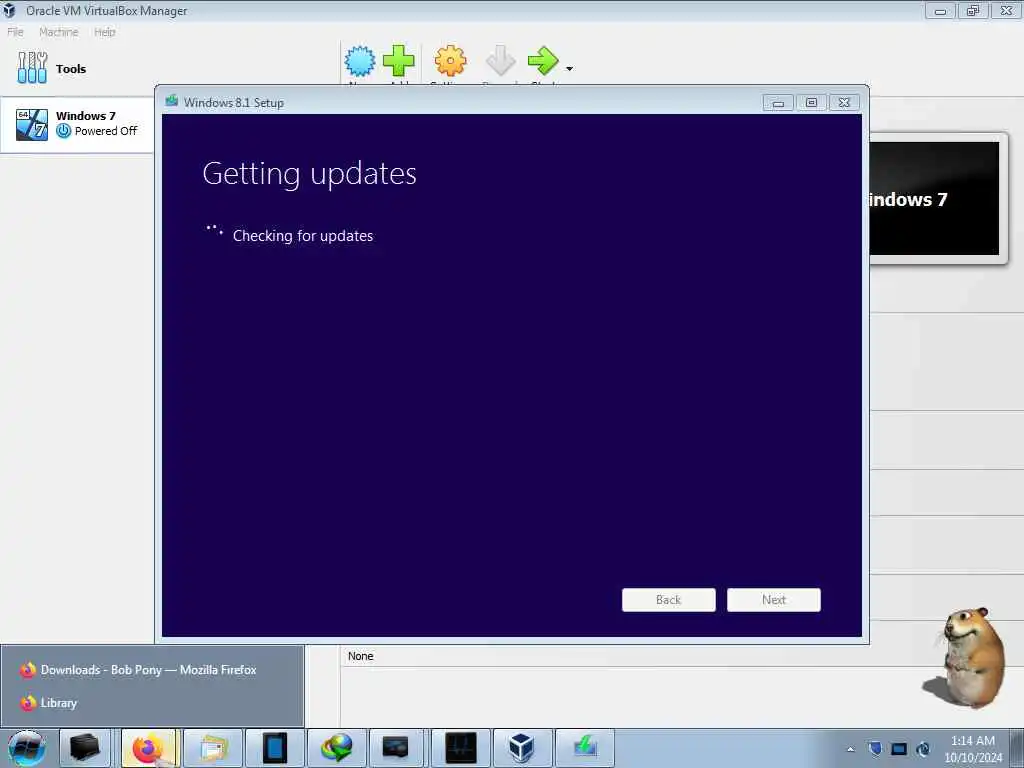The image size is (1024, 768).
Task: Open the Internet Download Manager taskbar icon
Action: click(336, 748)
